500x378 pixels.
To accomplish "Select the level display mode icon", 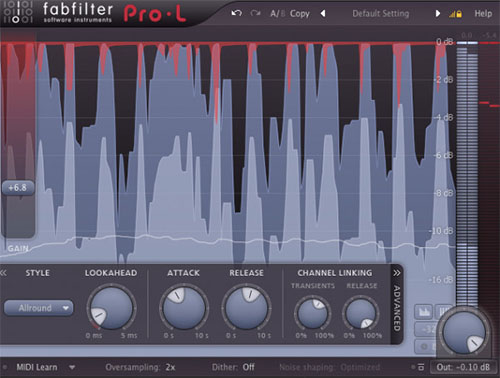I will pos(424,312).
